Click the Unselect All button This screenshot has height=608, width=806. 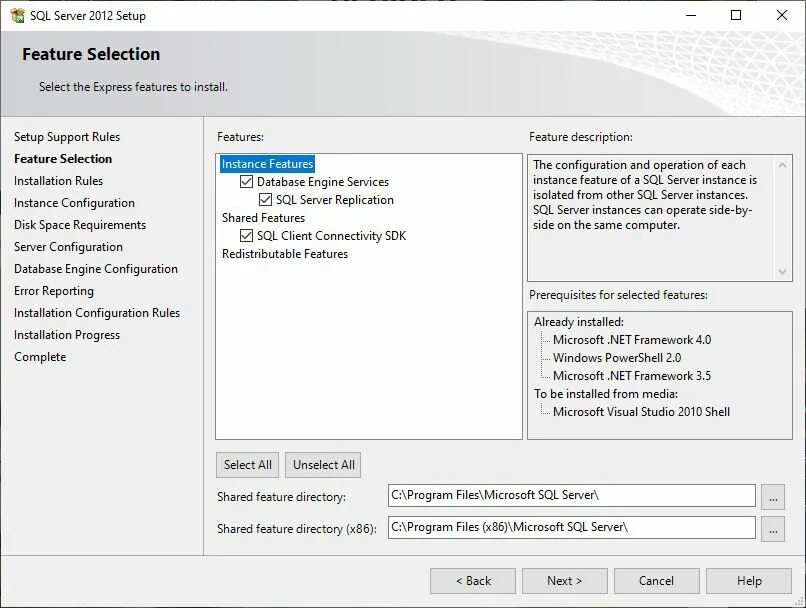[x=323, y=465]
